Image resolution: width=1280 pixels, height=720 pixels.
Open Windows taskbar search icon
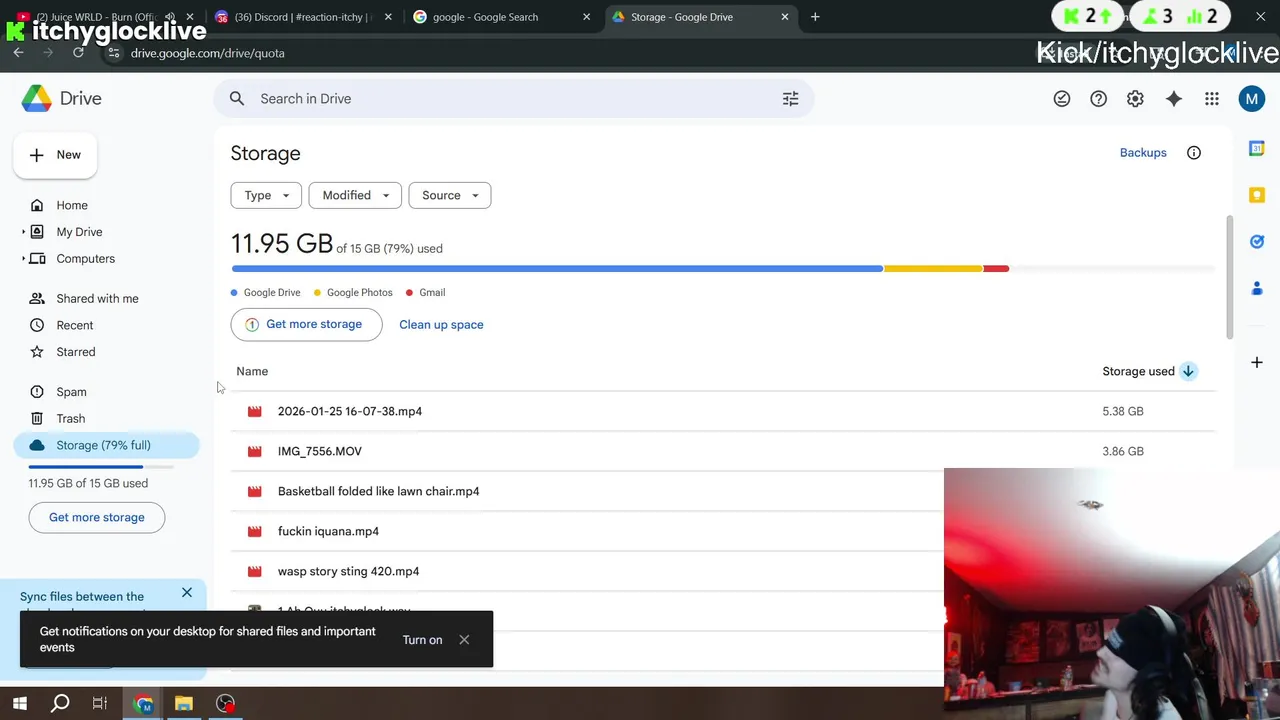click(60, 703)
